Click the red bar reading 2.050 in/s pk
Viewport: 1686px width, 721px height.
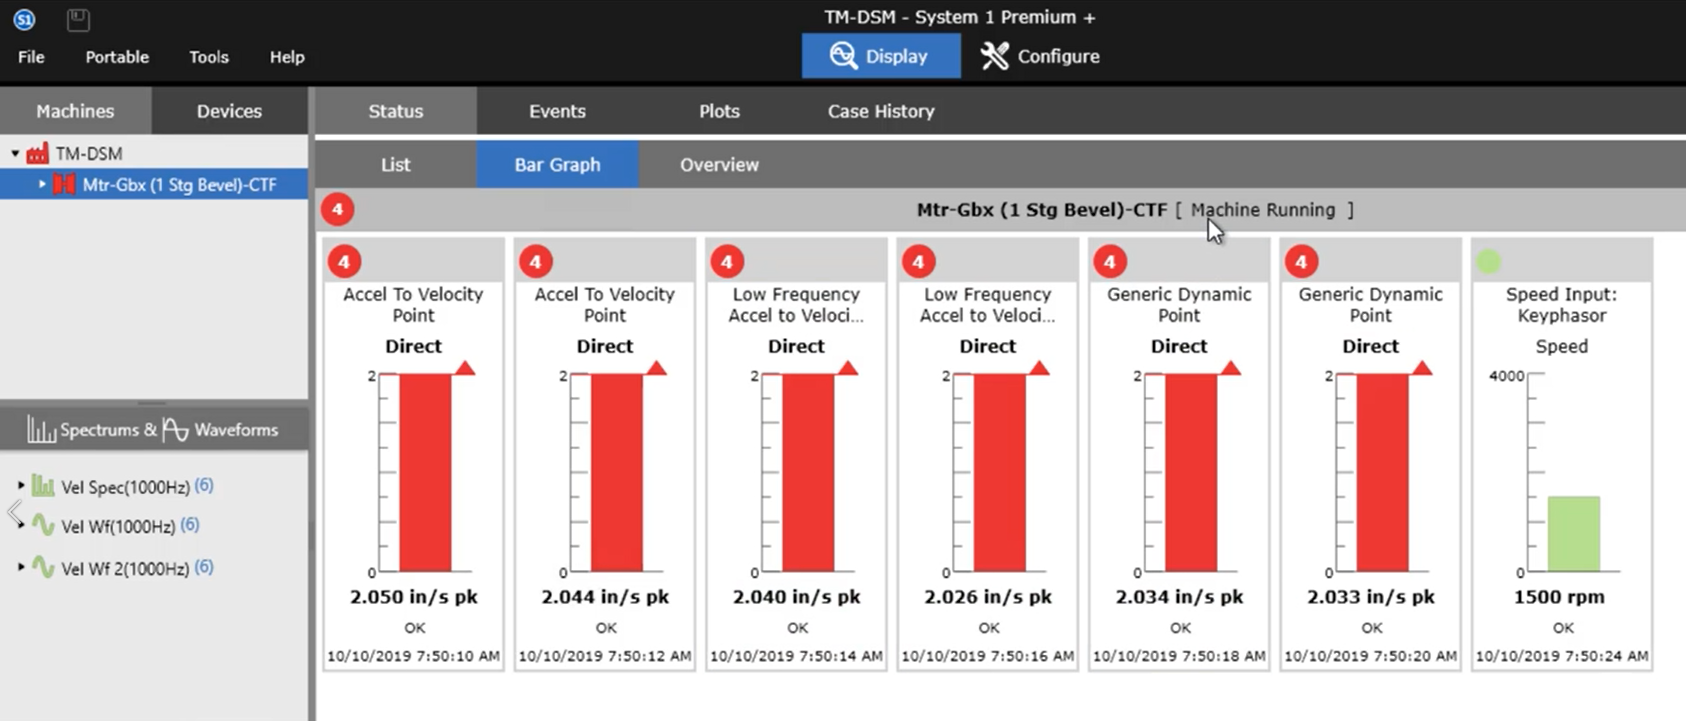[425, 472]
